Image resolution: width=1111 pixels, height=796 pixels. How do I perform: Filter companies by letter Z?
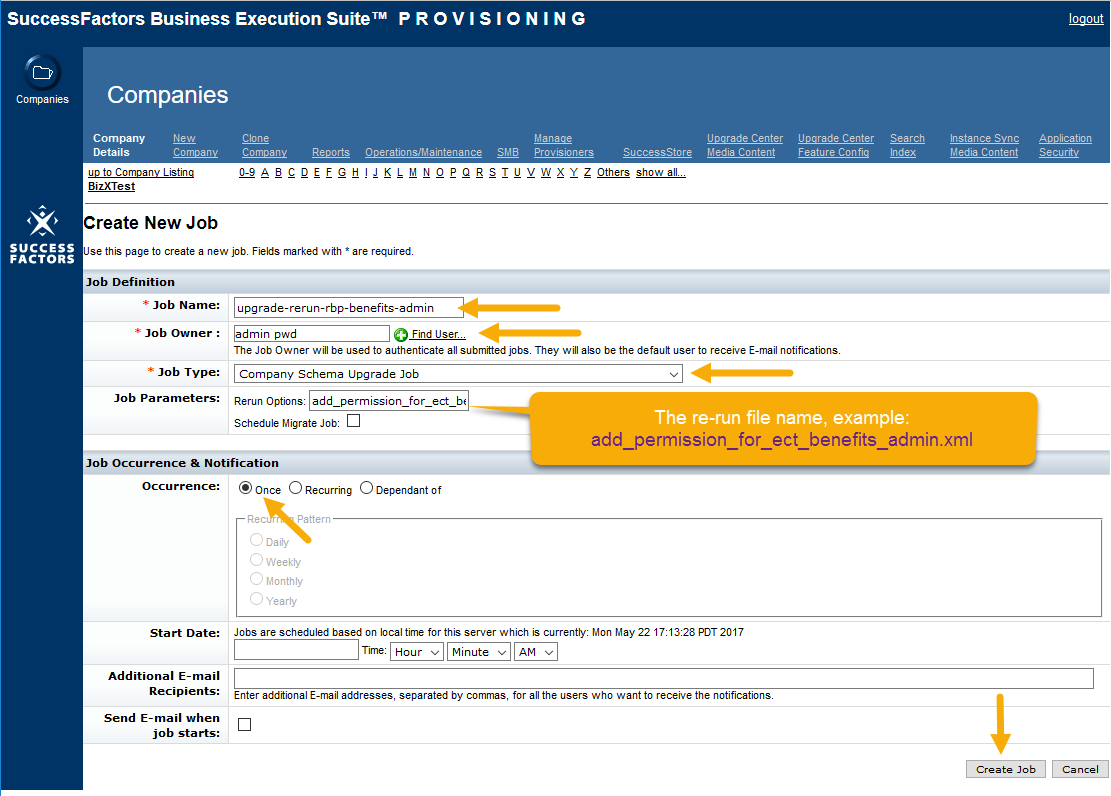click(x=587, y=172)
